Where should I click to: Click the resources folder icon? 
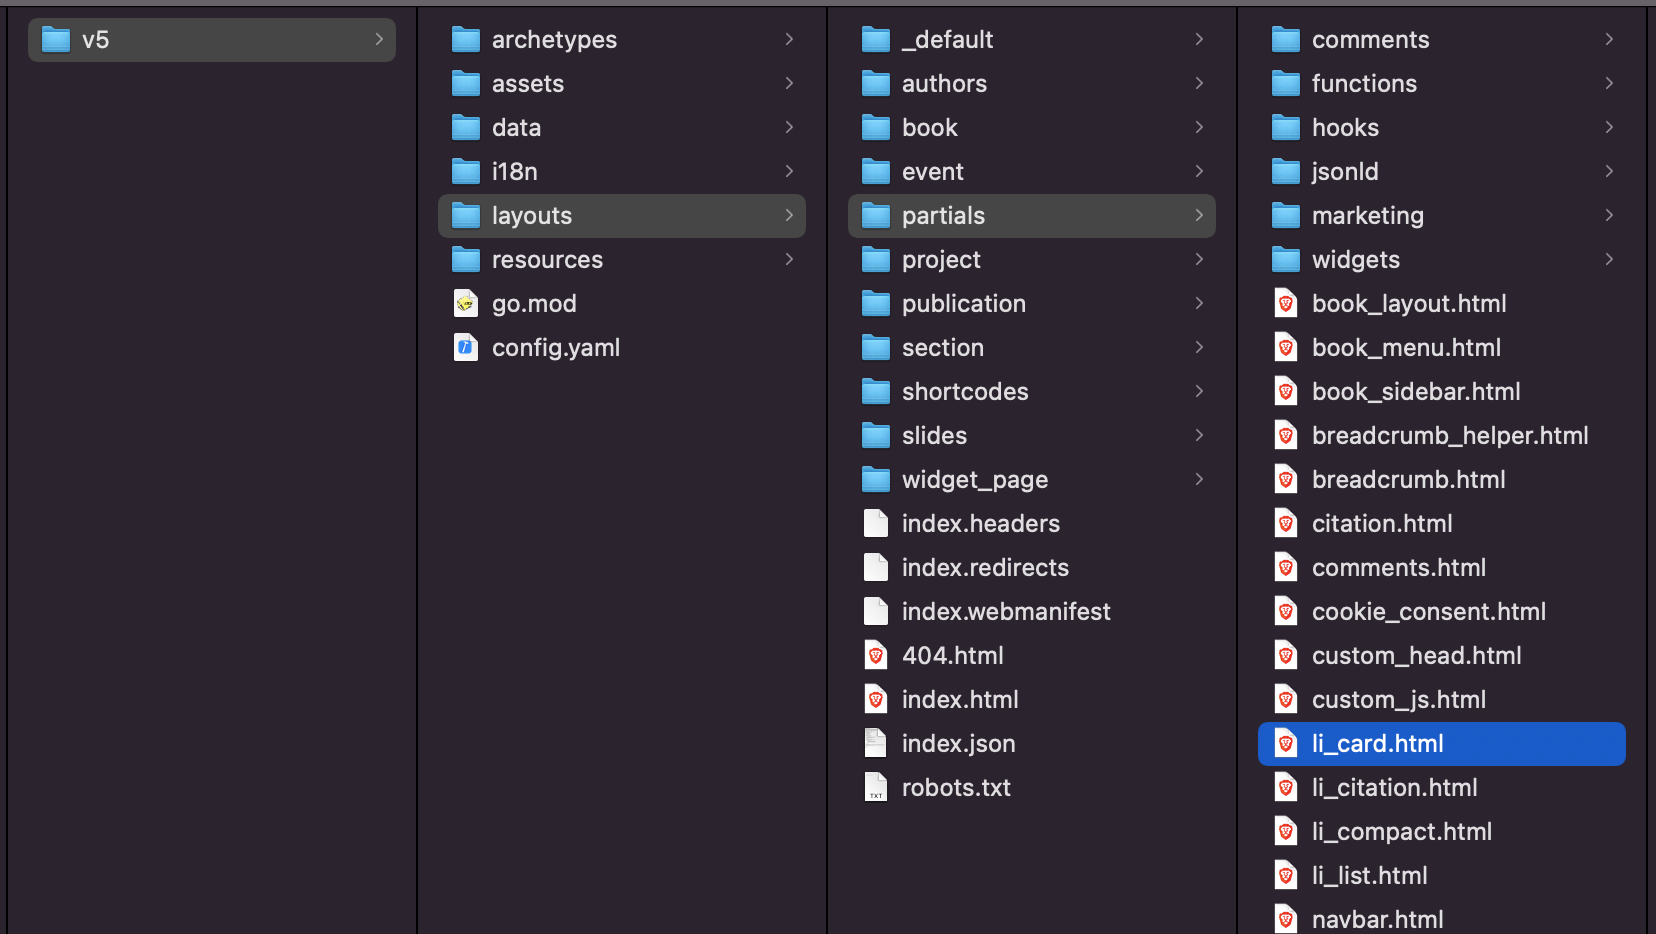pos(466,260)
